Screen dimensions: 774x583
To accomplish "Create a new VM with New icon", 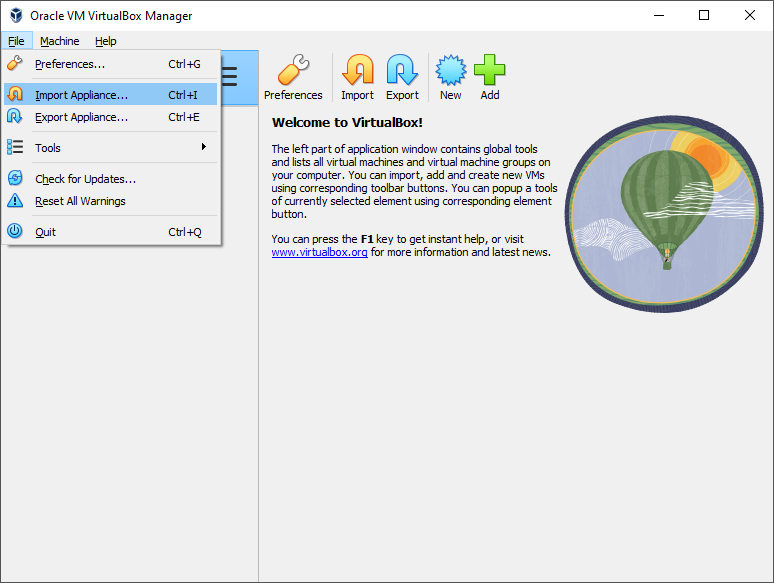I will pos(451,70).
